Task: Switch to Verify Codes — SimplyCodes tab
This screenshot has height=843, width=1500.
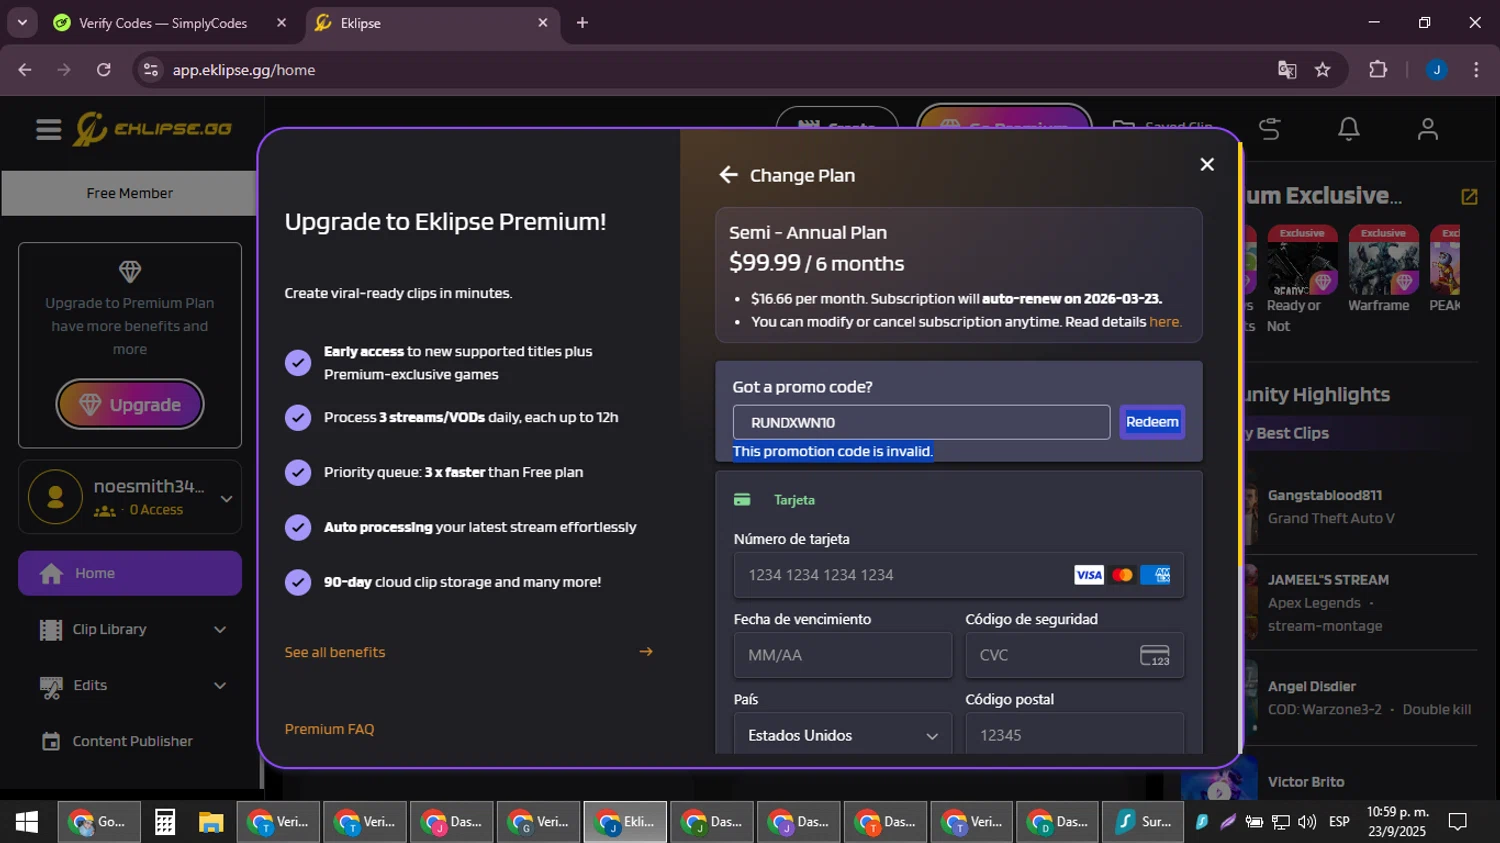Action: [162, 23]
